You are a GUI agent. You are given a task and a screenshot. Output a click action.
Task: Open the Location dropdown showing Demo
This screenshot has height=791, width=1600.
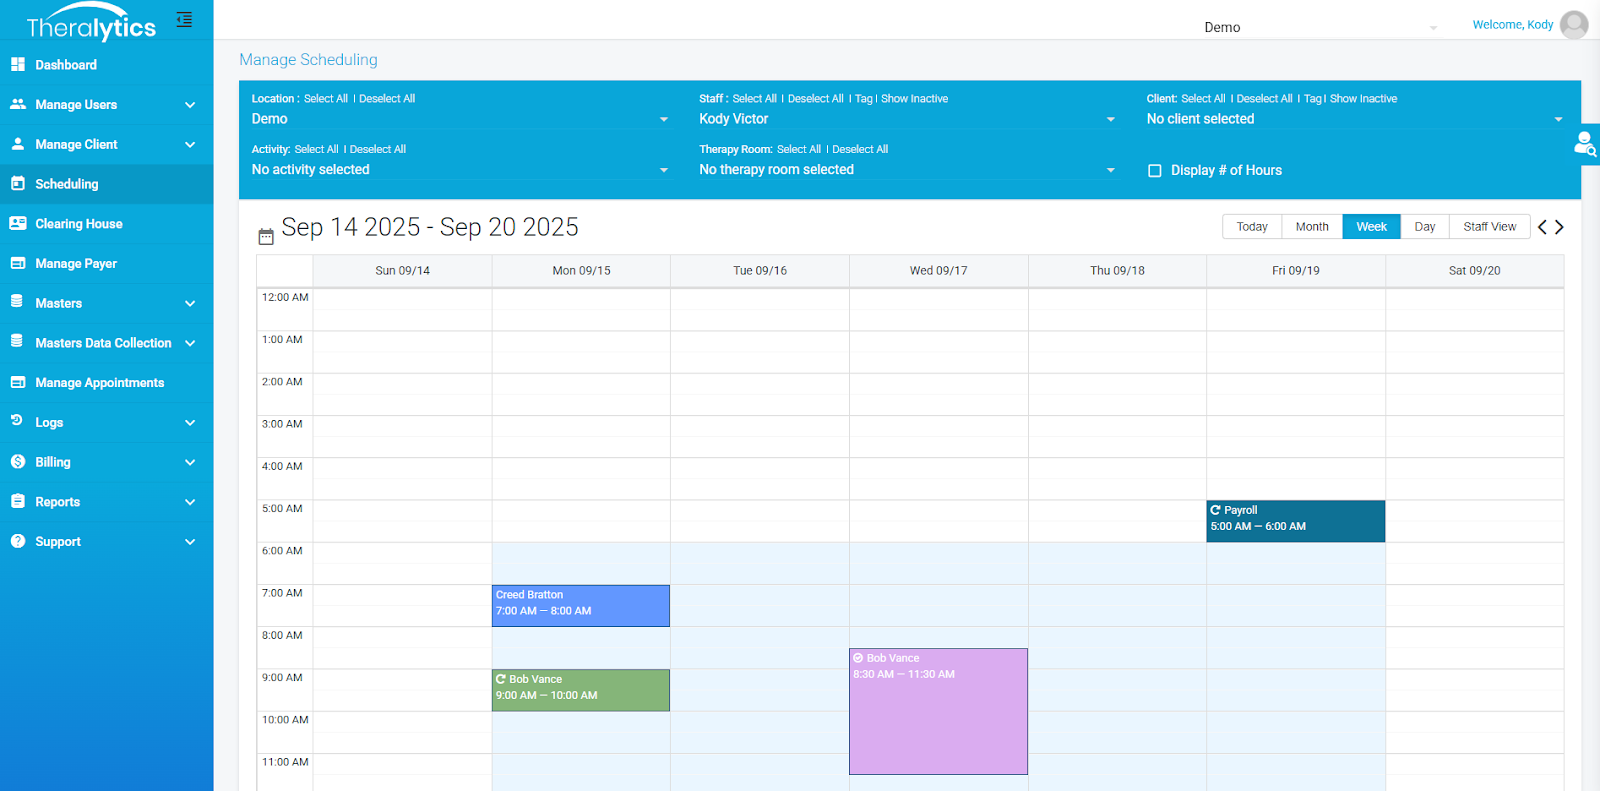click(460, 119)
